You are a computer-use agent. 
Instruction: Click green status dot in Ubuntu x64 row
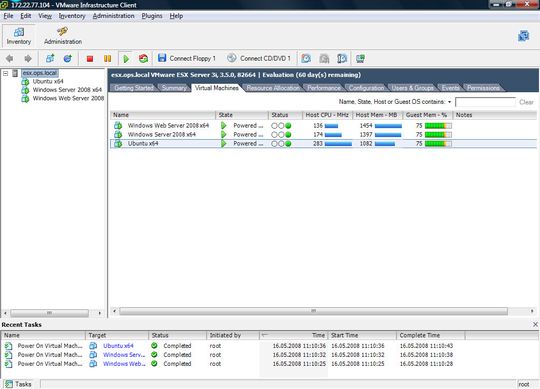click(288, 144)
